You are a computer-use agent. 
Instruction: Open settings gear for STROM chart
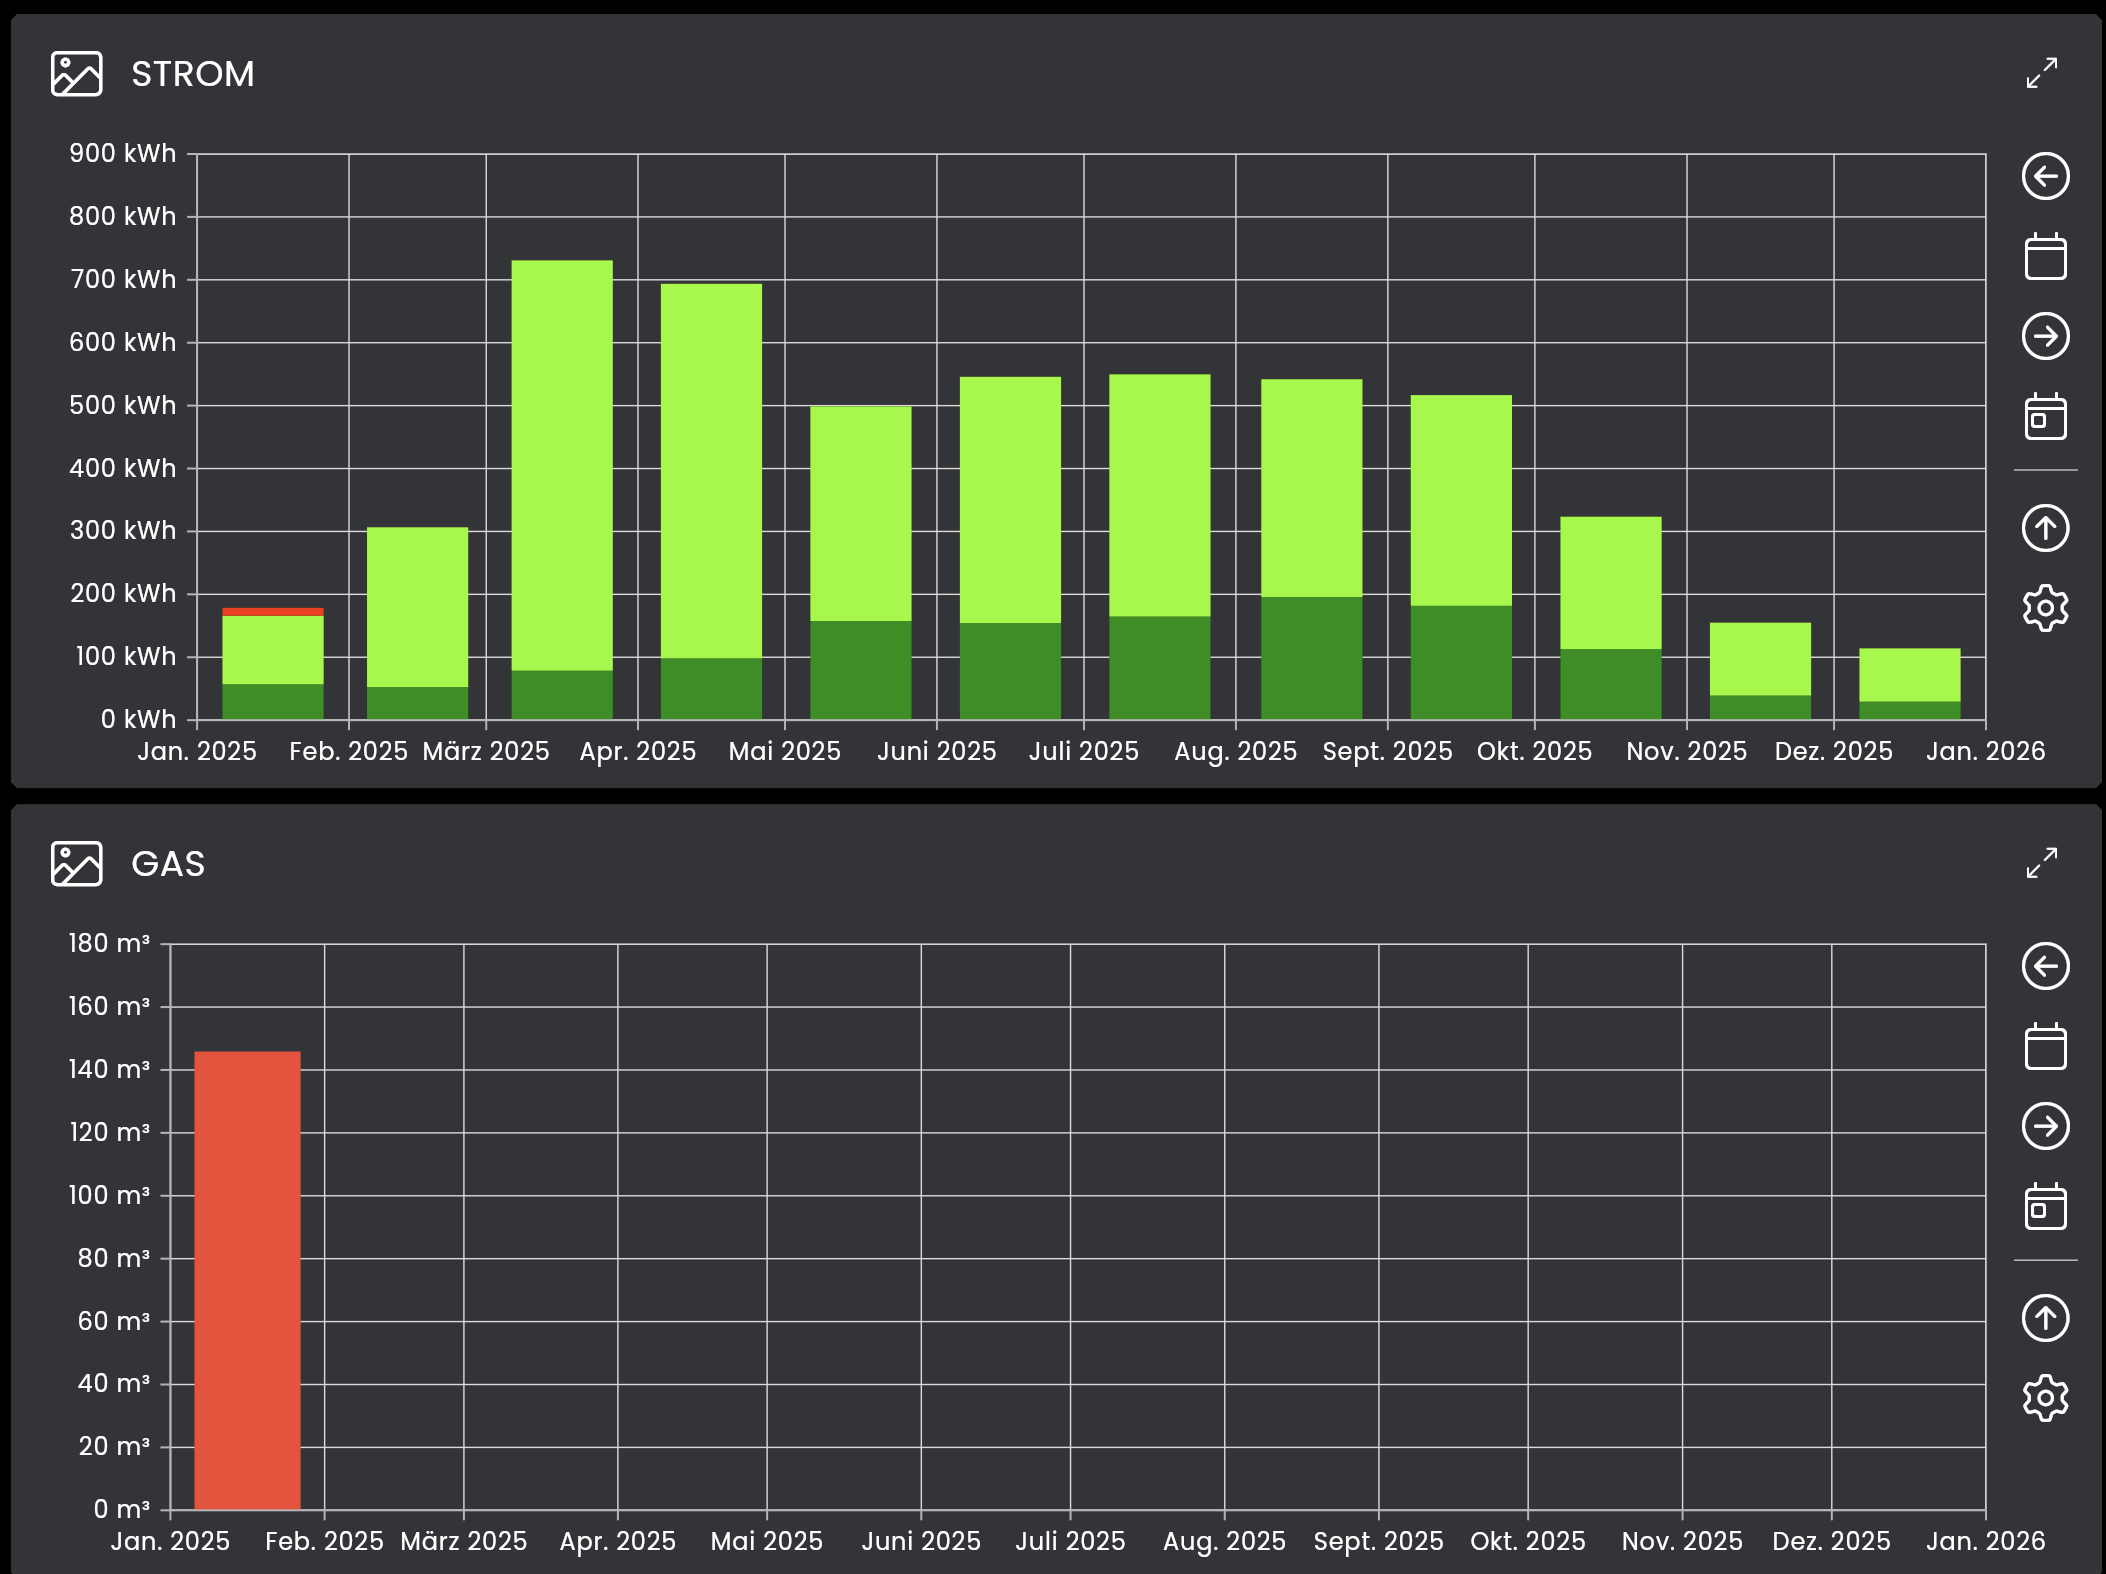(2045, 608)
